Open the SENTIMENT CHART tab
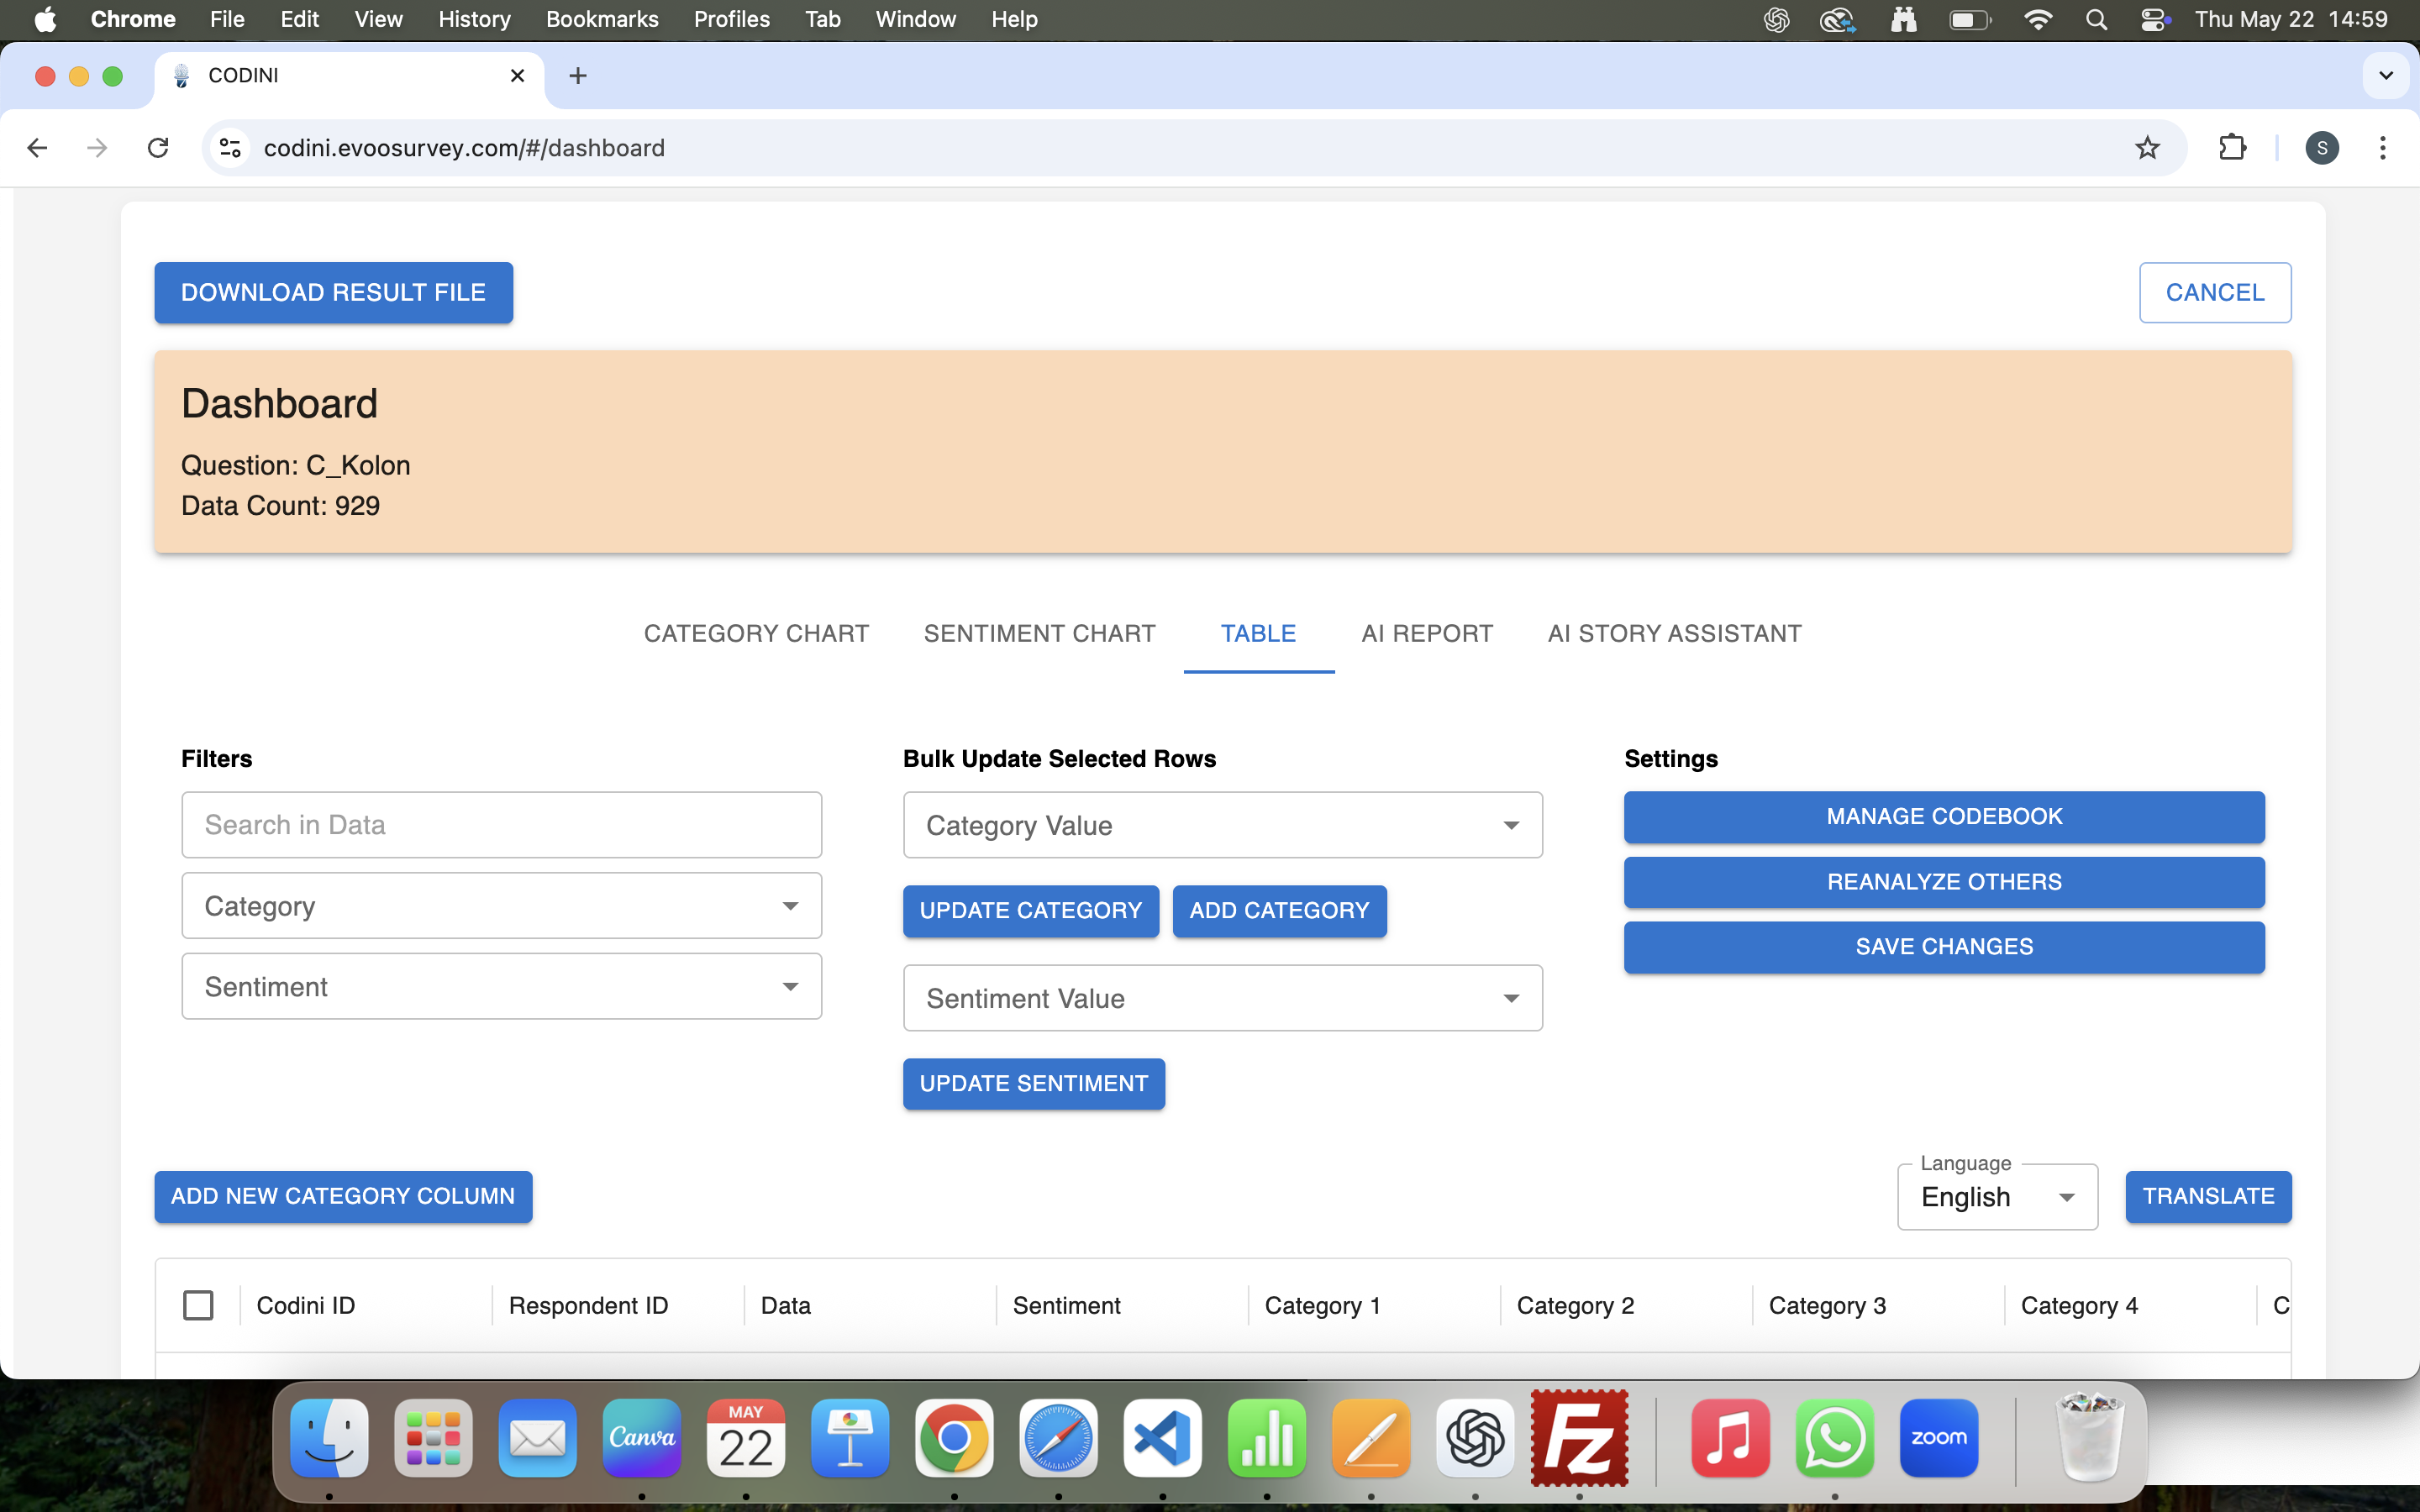The height and width of the screenshot is (1512, 2420). [1039, 633]
